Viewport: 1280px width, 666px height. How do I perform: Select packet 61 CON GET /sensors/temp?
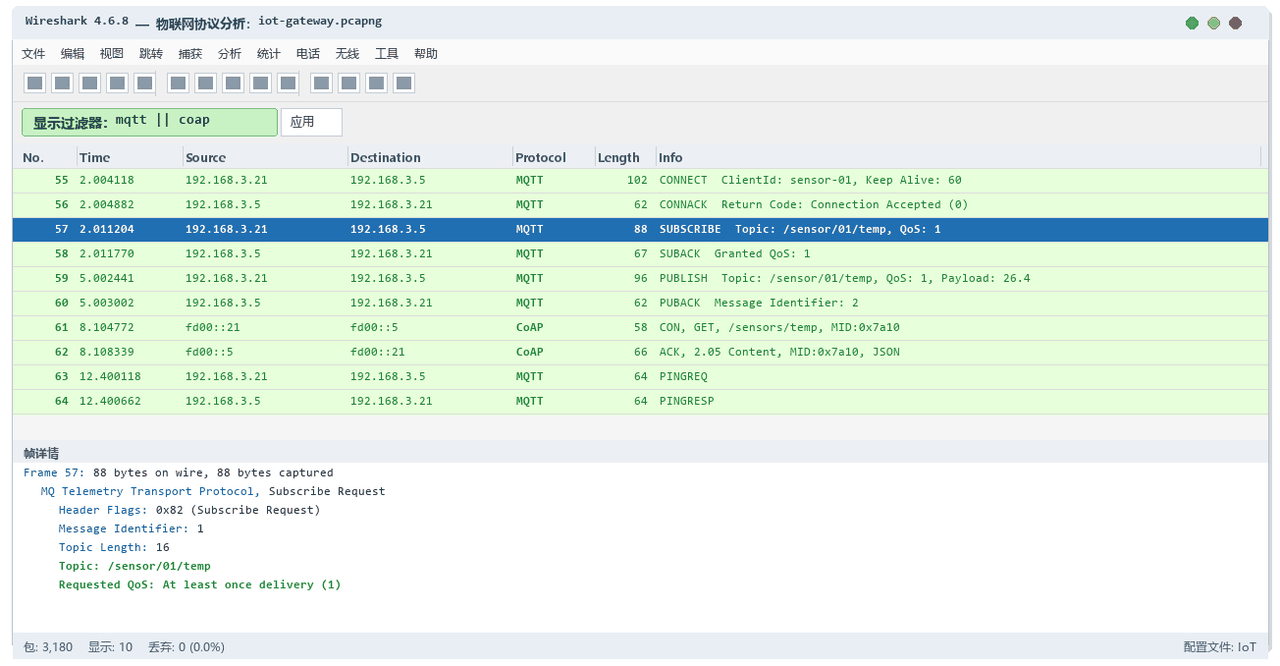[x=640, y=327]
